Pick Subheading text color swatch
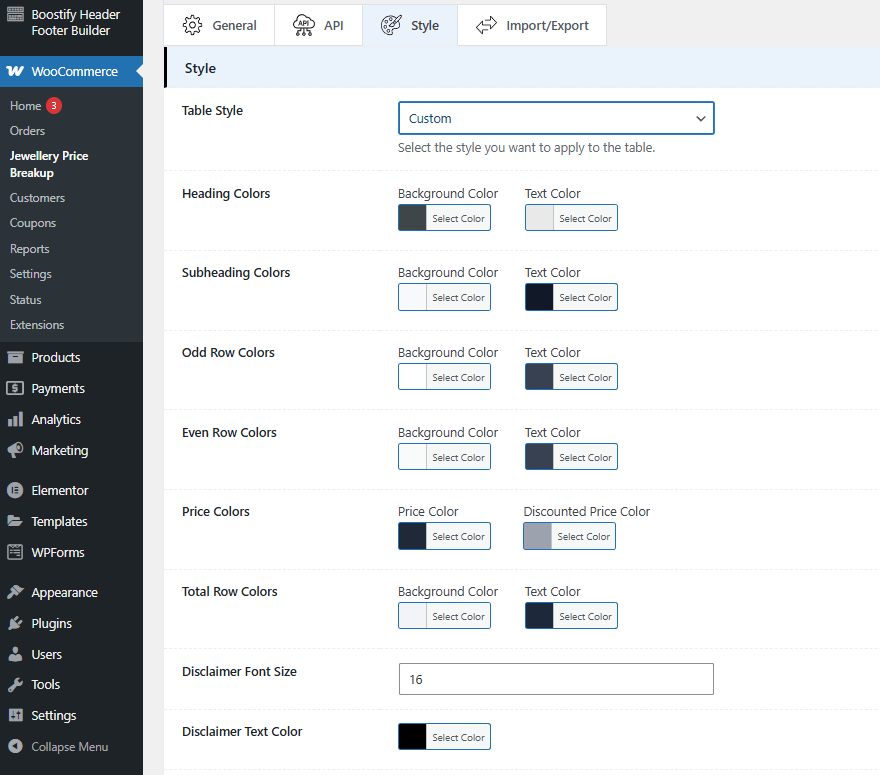880x775 pixels. click(x=539, y=297)
